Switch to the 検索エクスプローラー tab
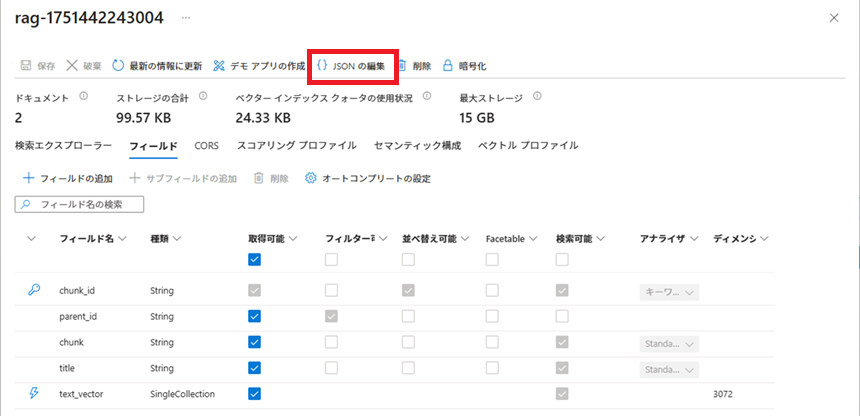Screen dimensions: 860x416 pos(64,145)
